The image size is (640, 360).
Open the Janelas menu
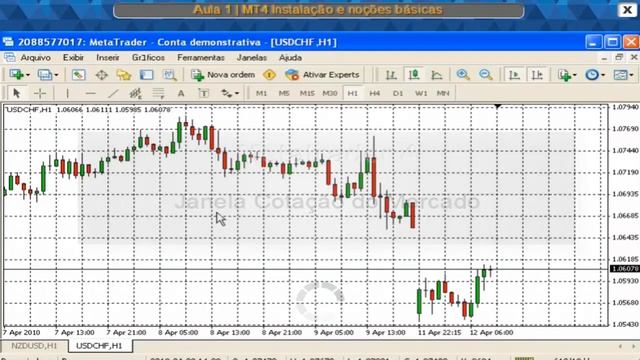[252, 58]
